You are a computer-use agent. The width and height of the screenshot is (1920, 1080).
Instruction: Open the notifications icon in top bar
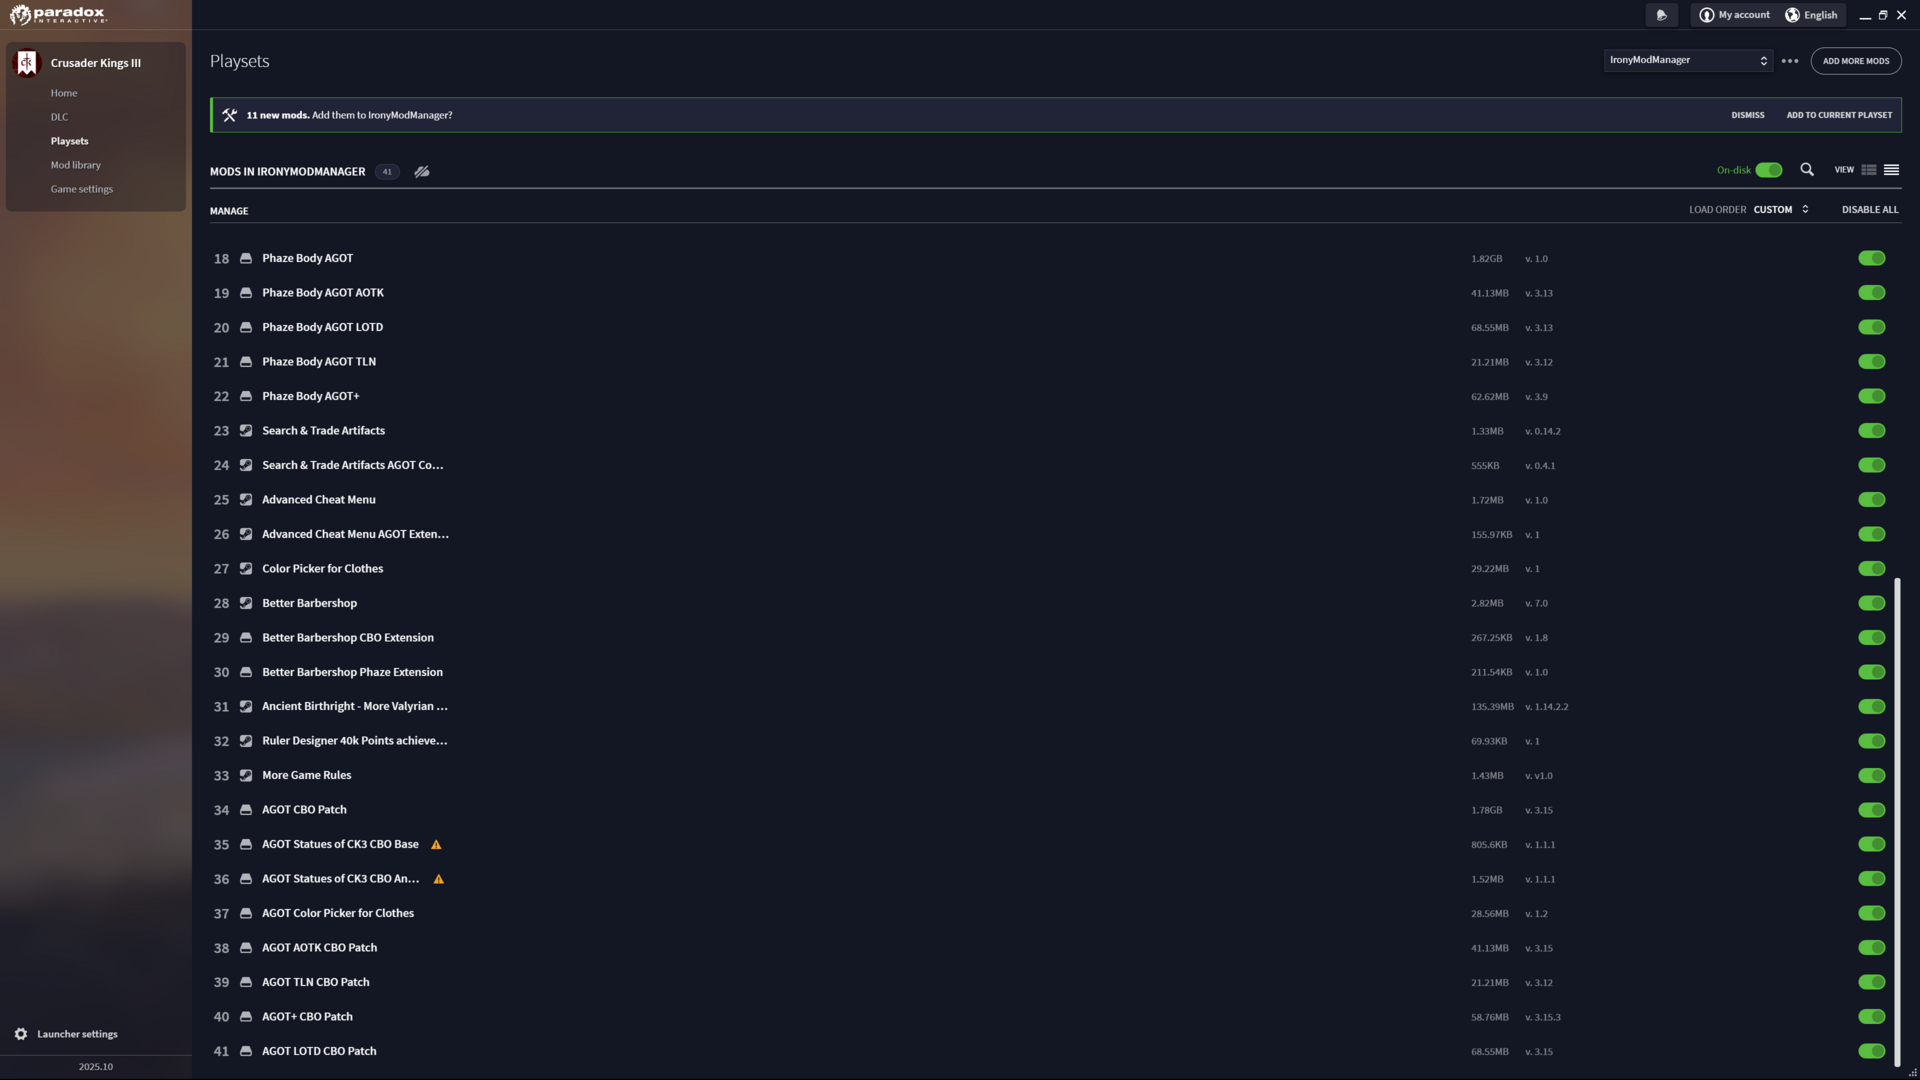pyautogui.click(x=1661, y=15)
